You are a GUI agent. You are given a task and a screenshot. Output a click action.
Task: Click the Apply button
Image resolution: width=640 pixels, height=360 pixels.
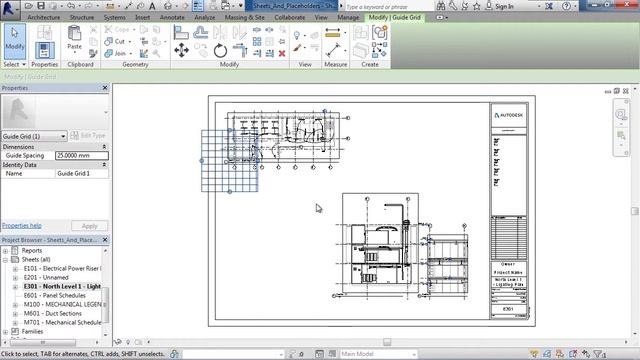click(89, 226)
